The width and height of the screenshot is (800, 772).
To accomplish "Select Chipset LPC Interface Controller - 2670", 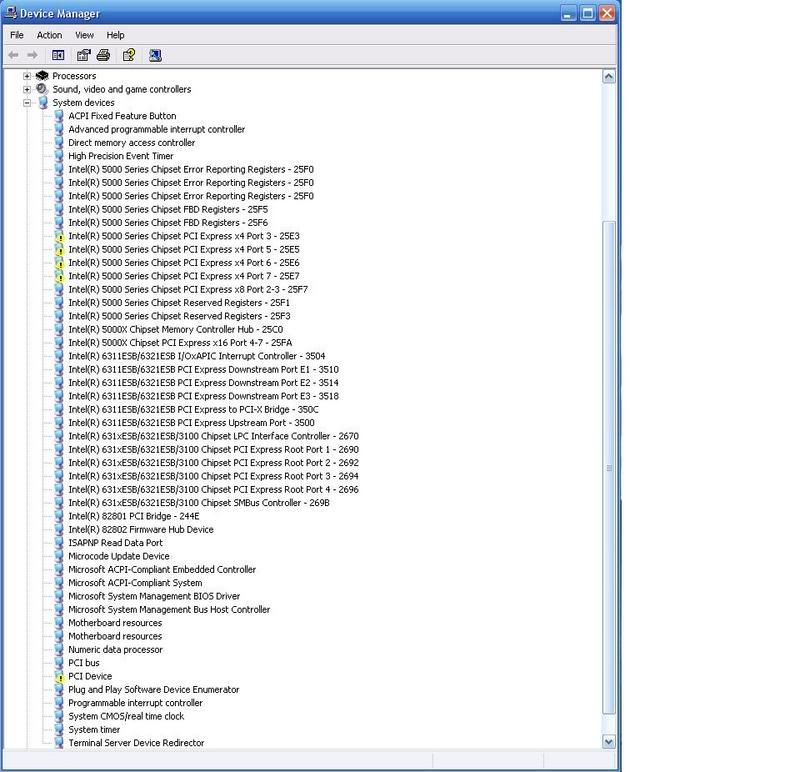I will click(x=214, y=436).
